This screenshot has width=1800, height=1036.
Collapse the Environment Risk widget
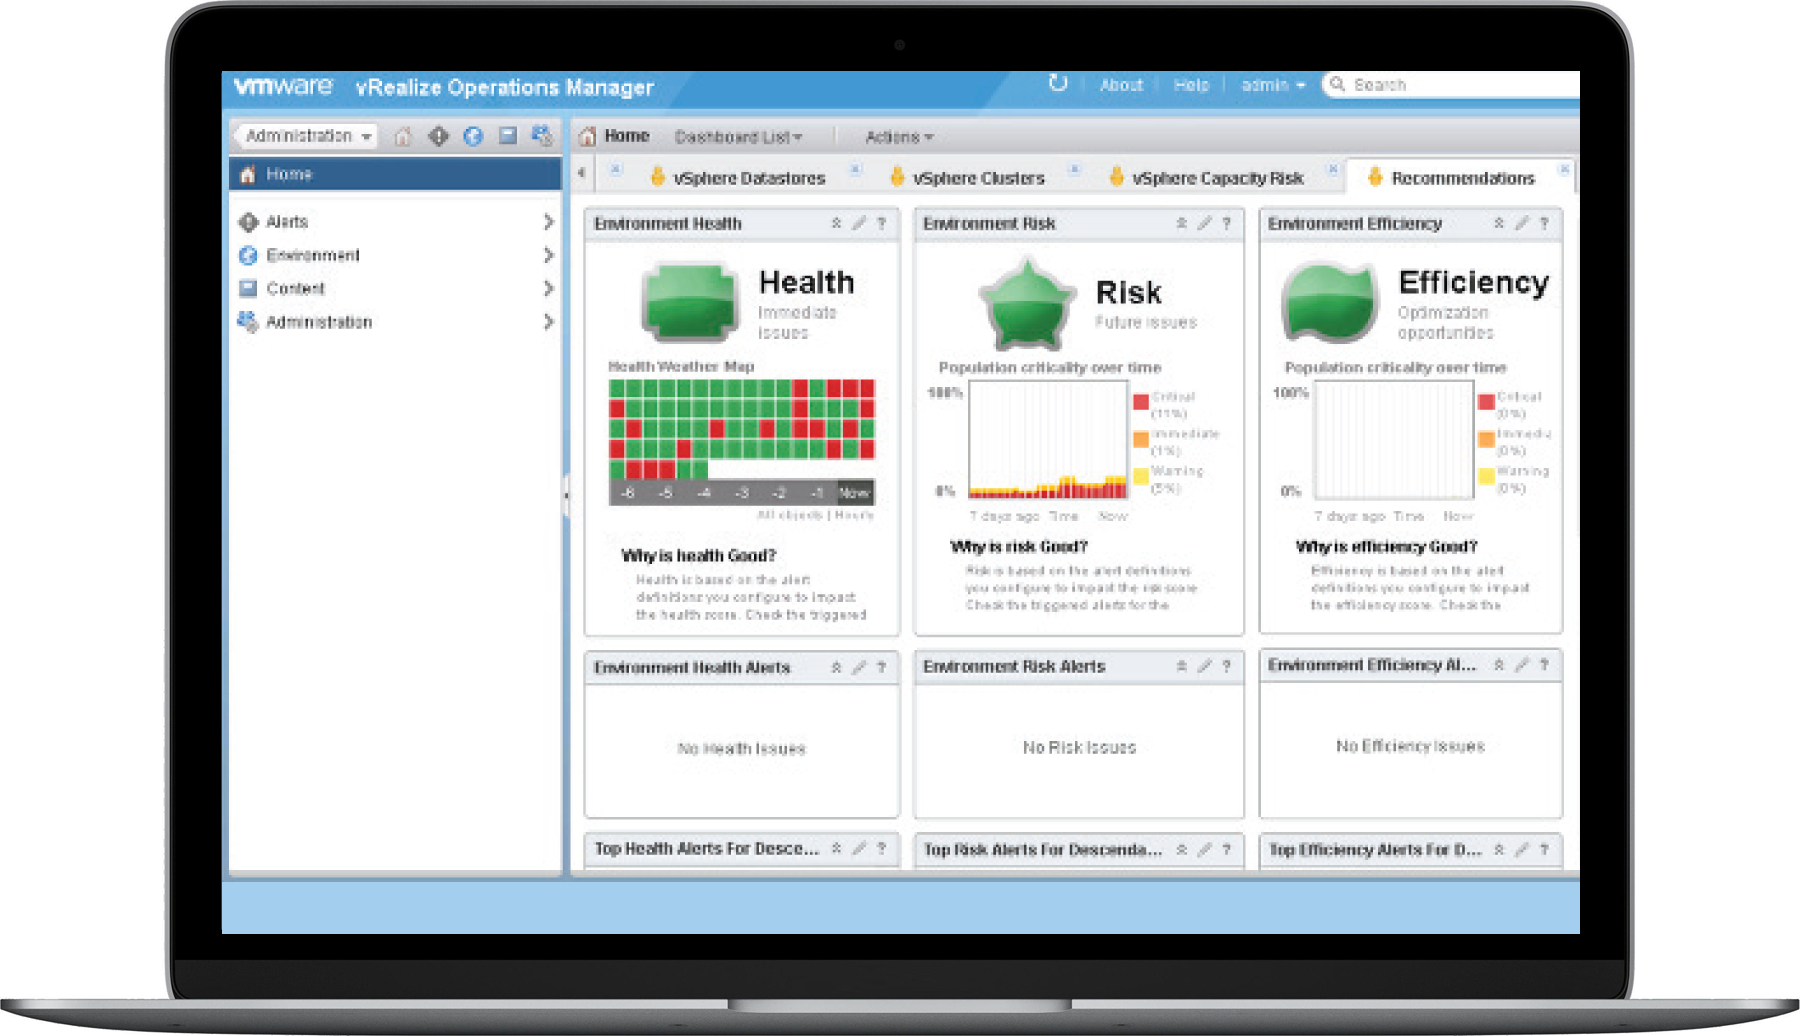point(1181,223)
